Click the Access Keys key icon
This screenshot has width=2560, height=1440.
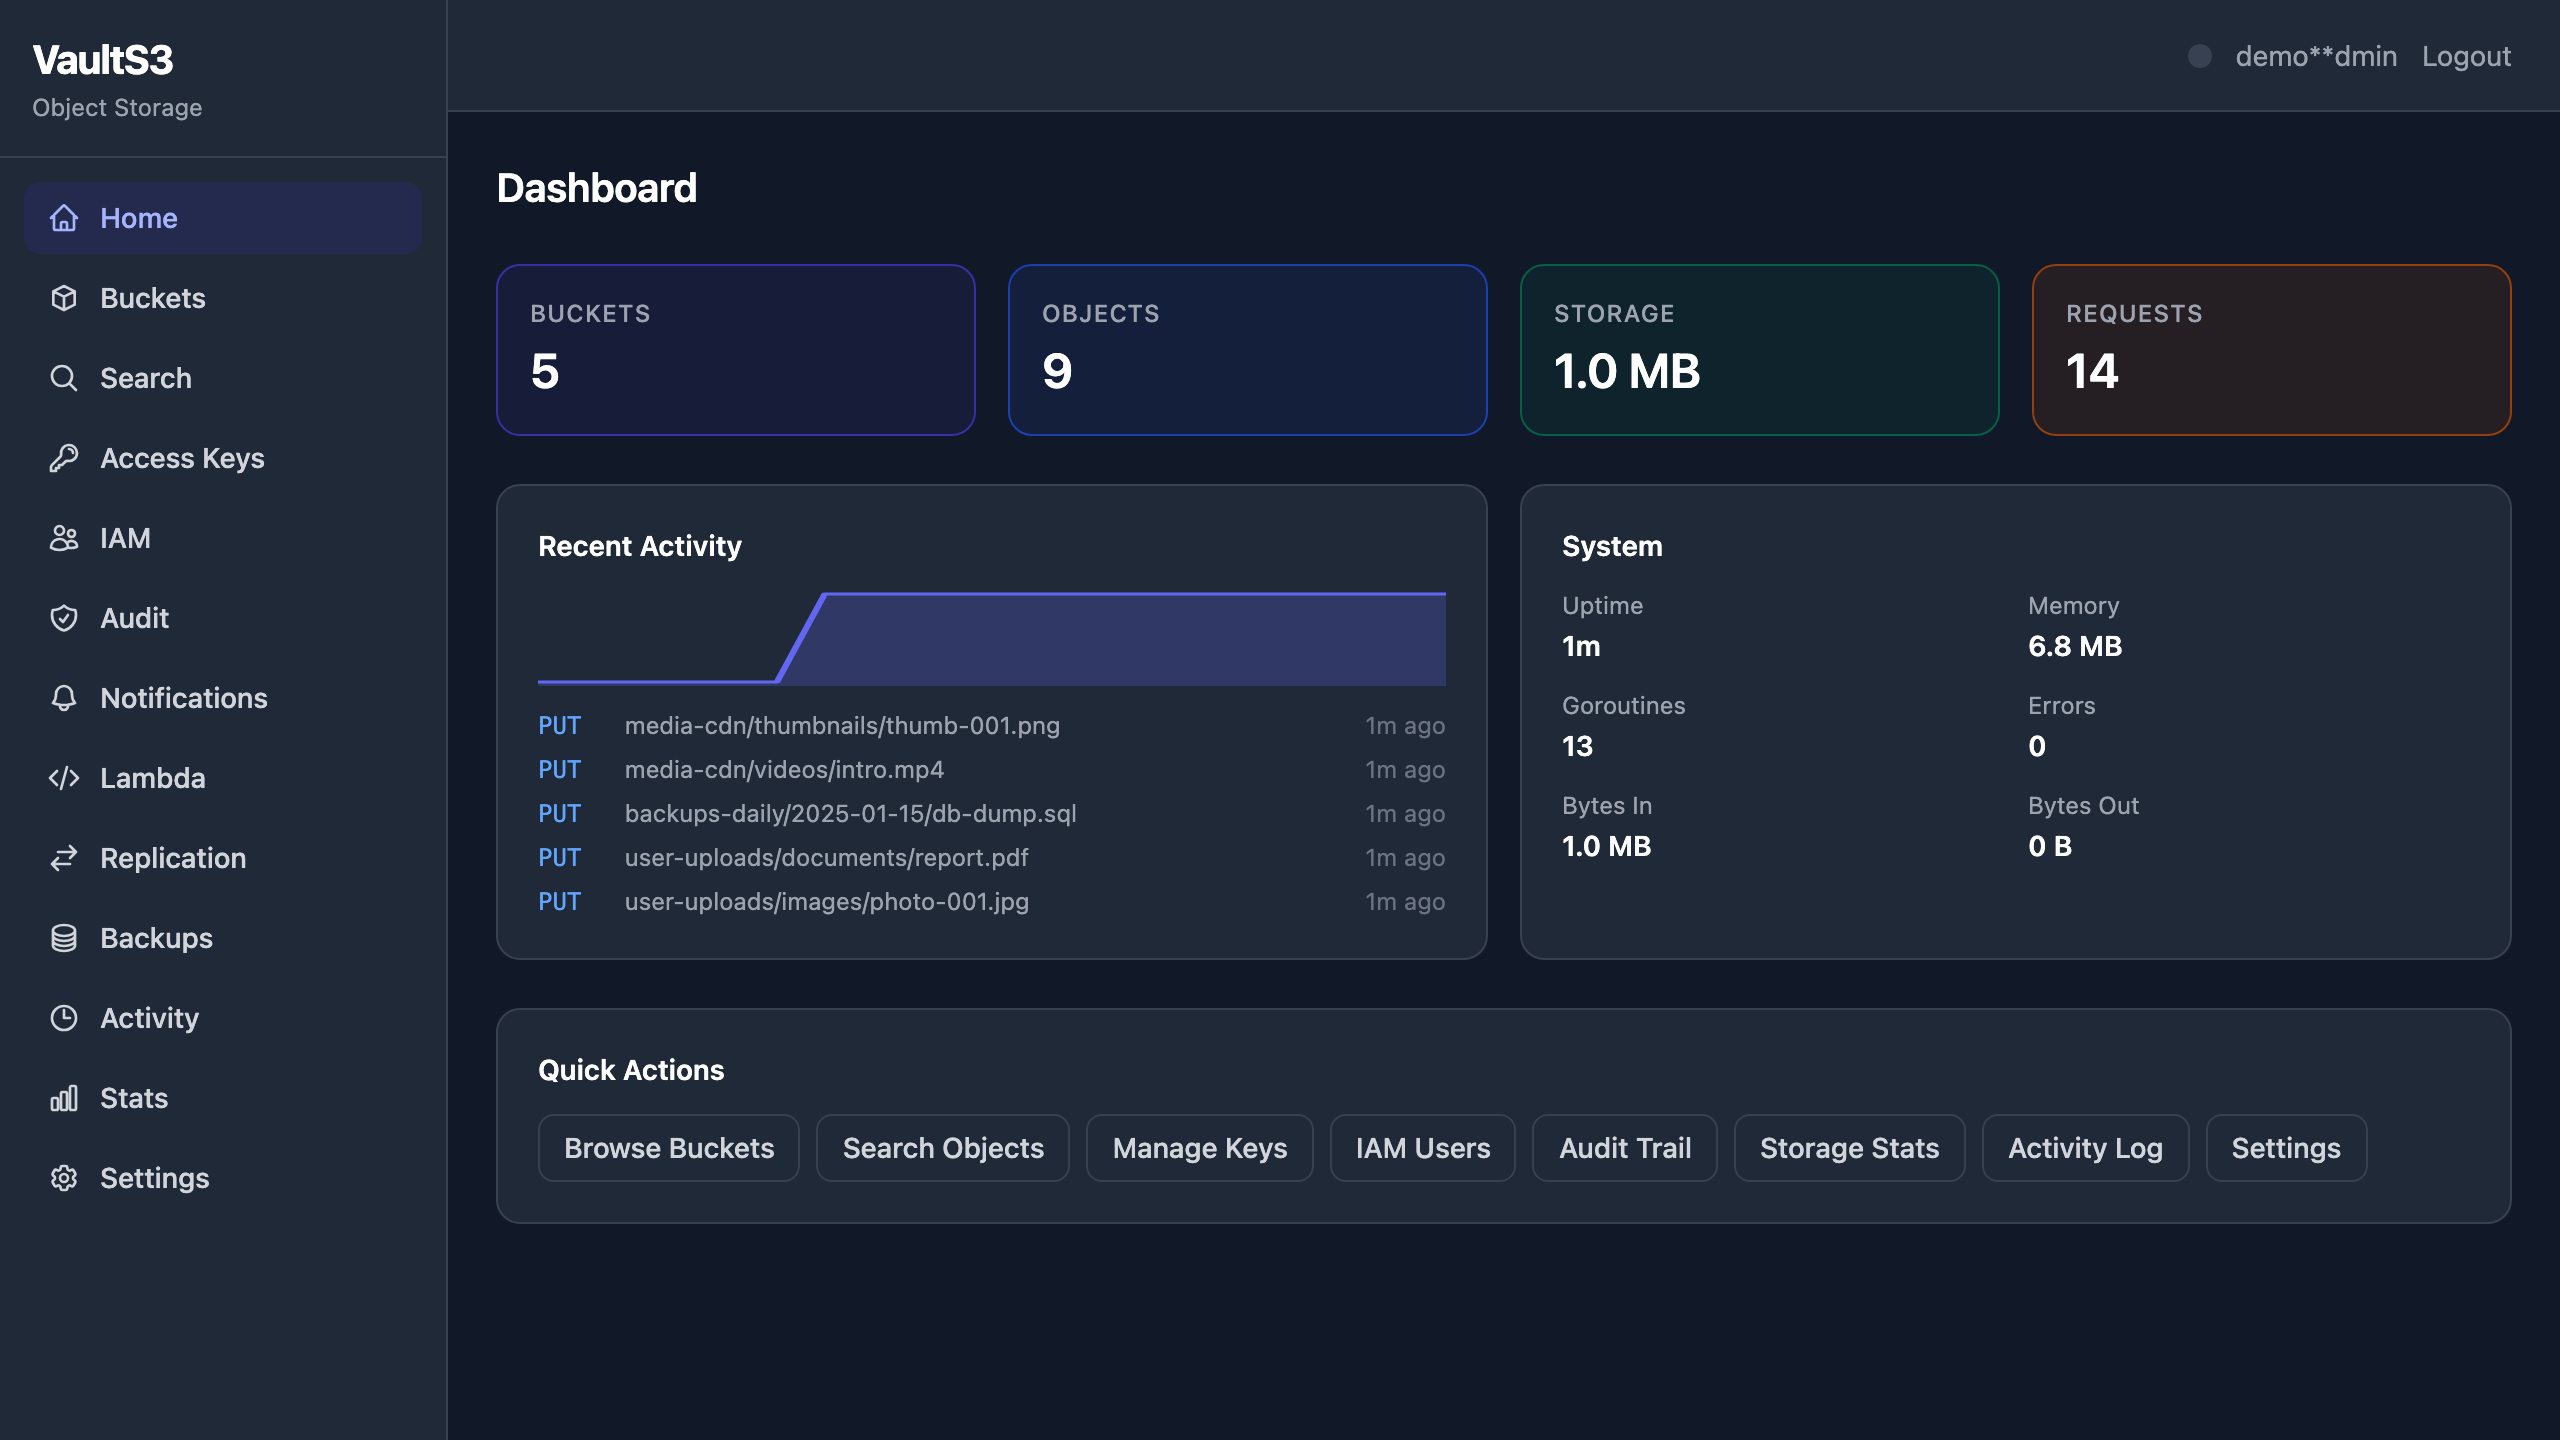[64, 458]
